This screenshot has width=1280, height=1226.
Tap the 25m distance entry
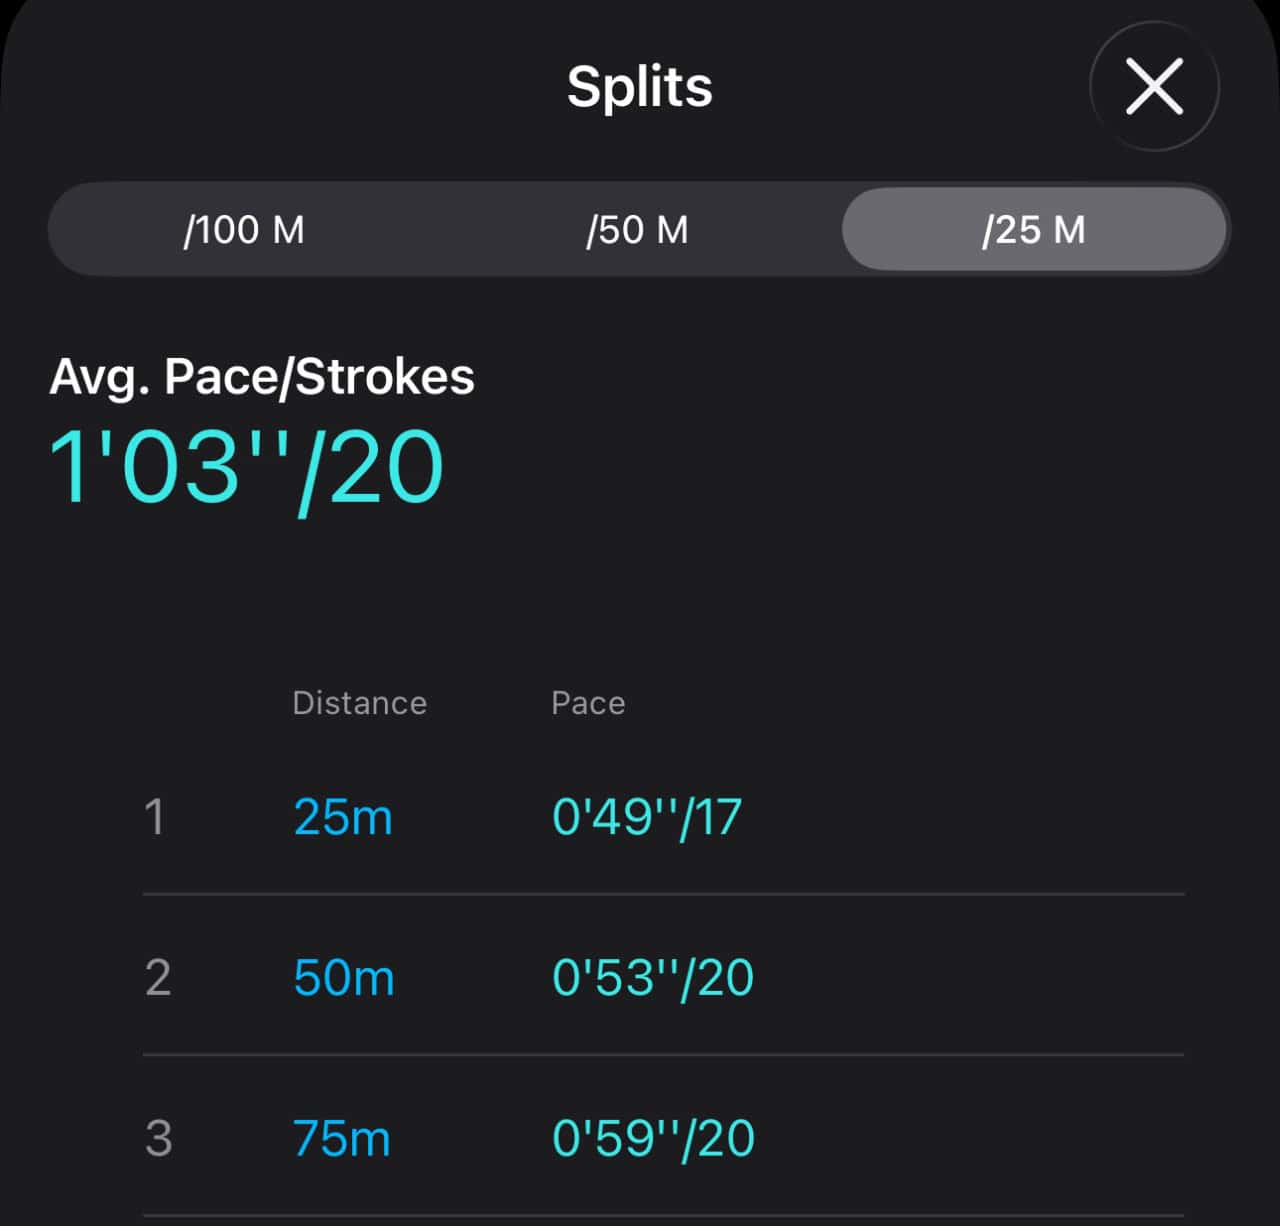(343, 817)
